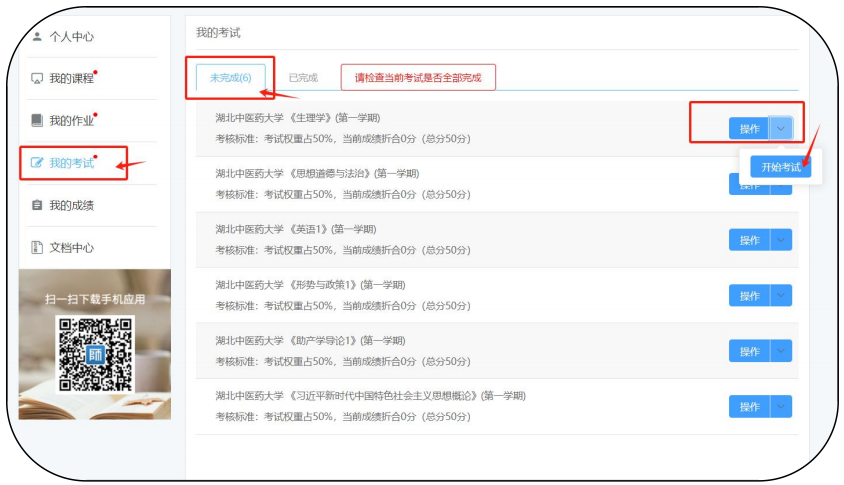Expand dropdown arrow for 英语1 exam

tap(782, 240)
